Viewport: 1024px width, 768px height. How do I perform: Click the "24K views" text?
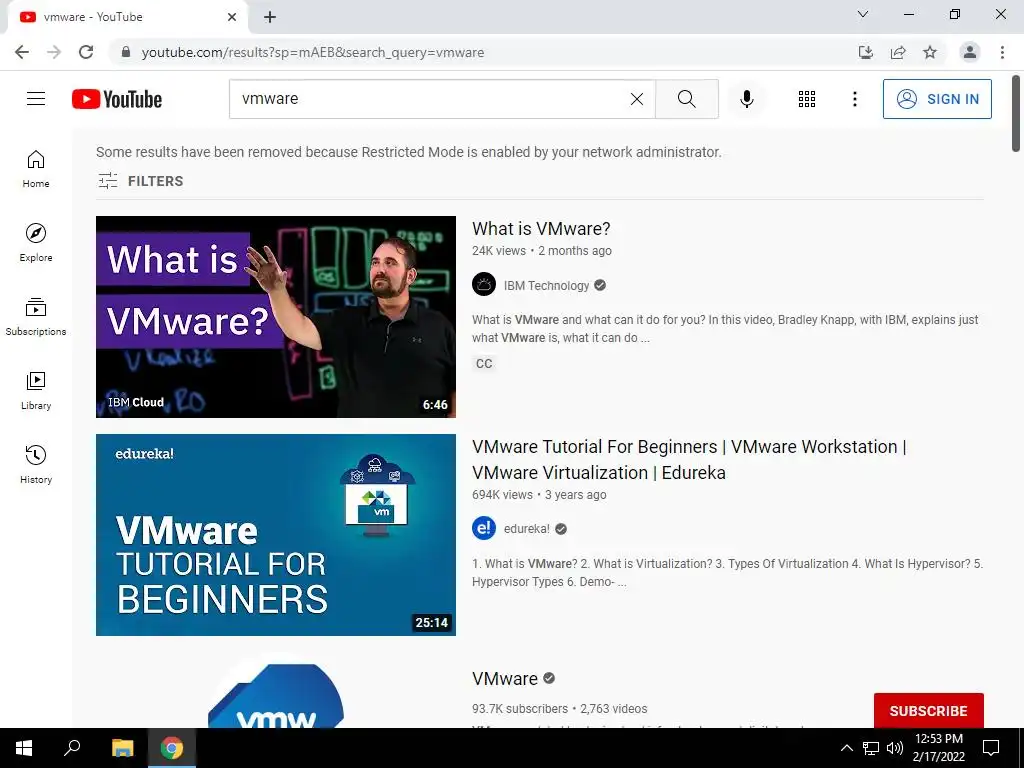click(499, 251)
